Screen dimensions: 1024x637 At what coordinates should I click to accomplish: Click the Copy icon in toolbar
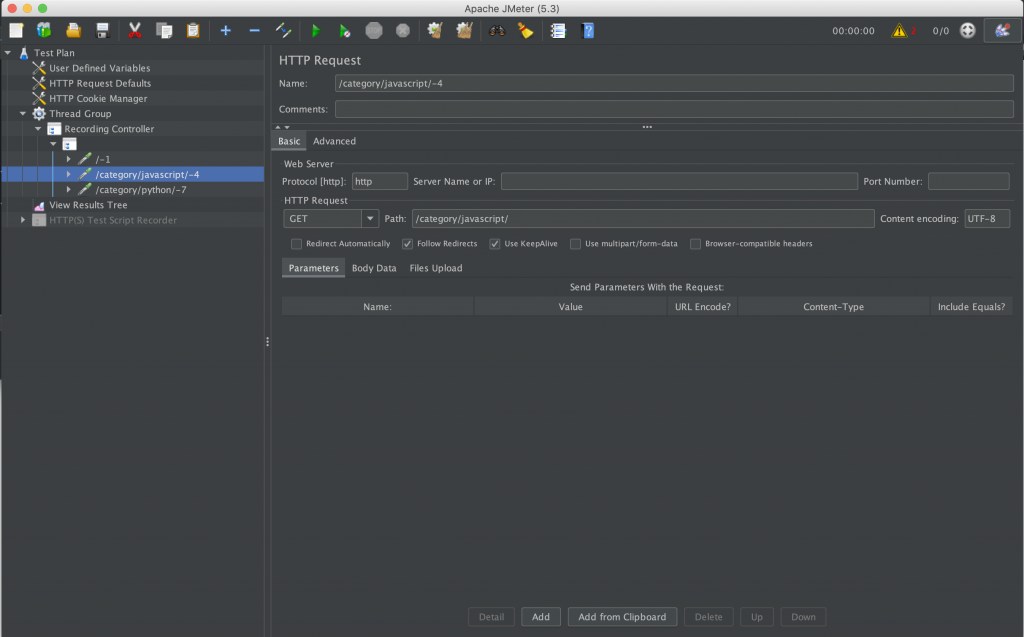pos(164,31)
